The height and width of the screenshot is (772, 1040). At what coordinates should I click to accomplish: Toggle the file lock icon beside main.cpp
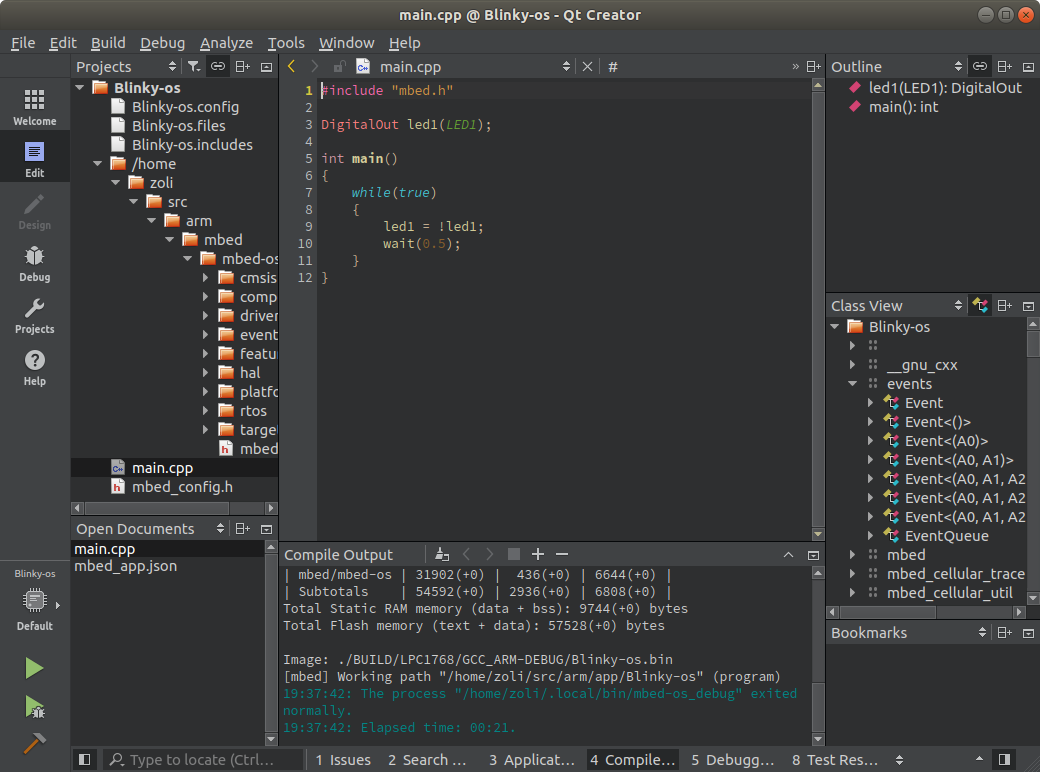pyautogui.click(x=338, y=66)
